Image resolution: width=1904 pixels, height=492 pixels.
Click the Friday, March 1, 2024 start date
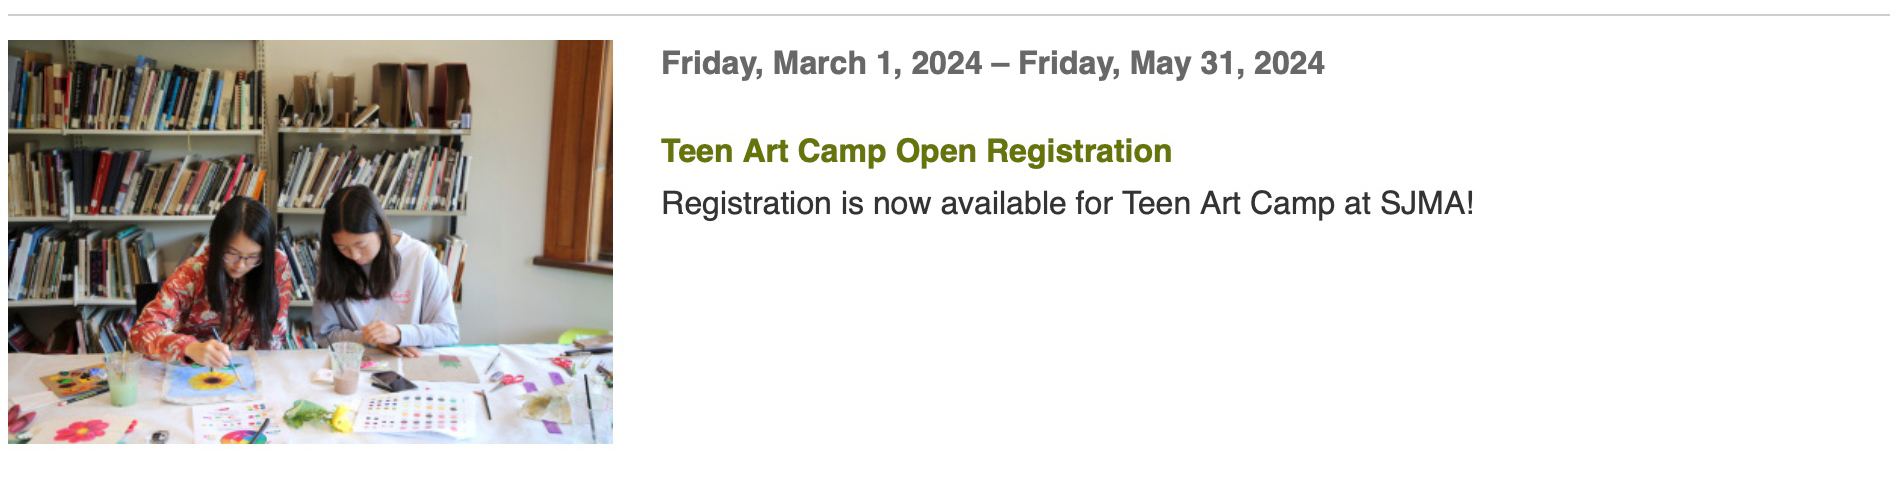821,63
